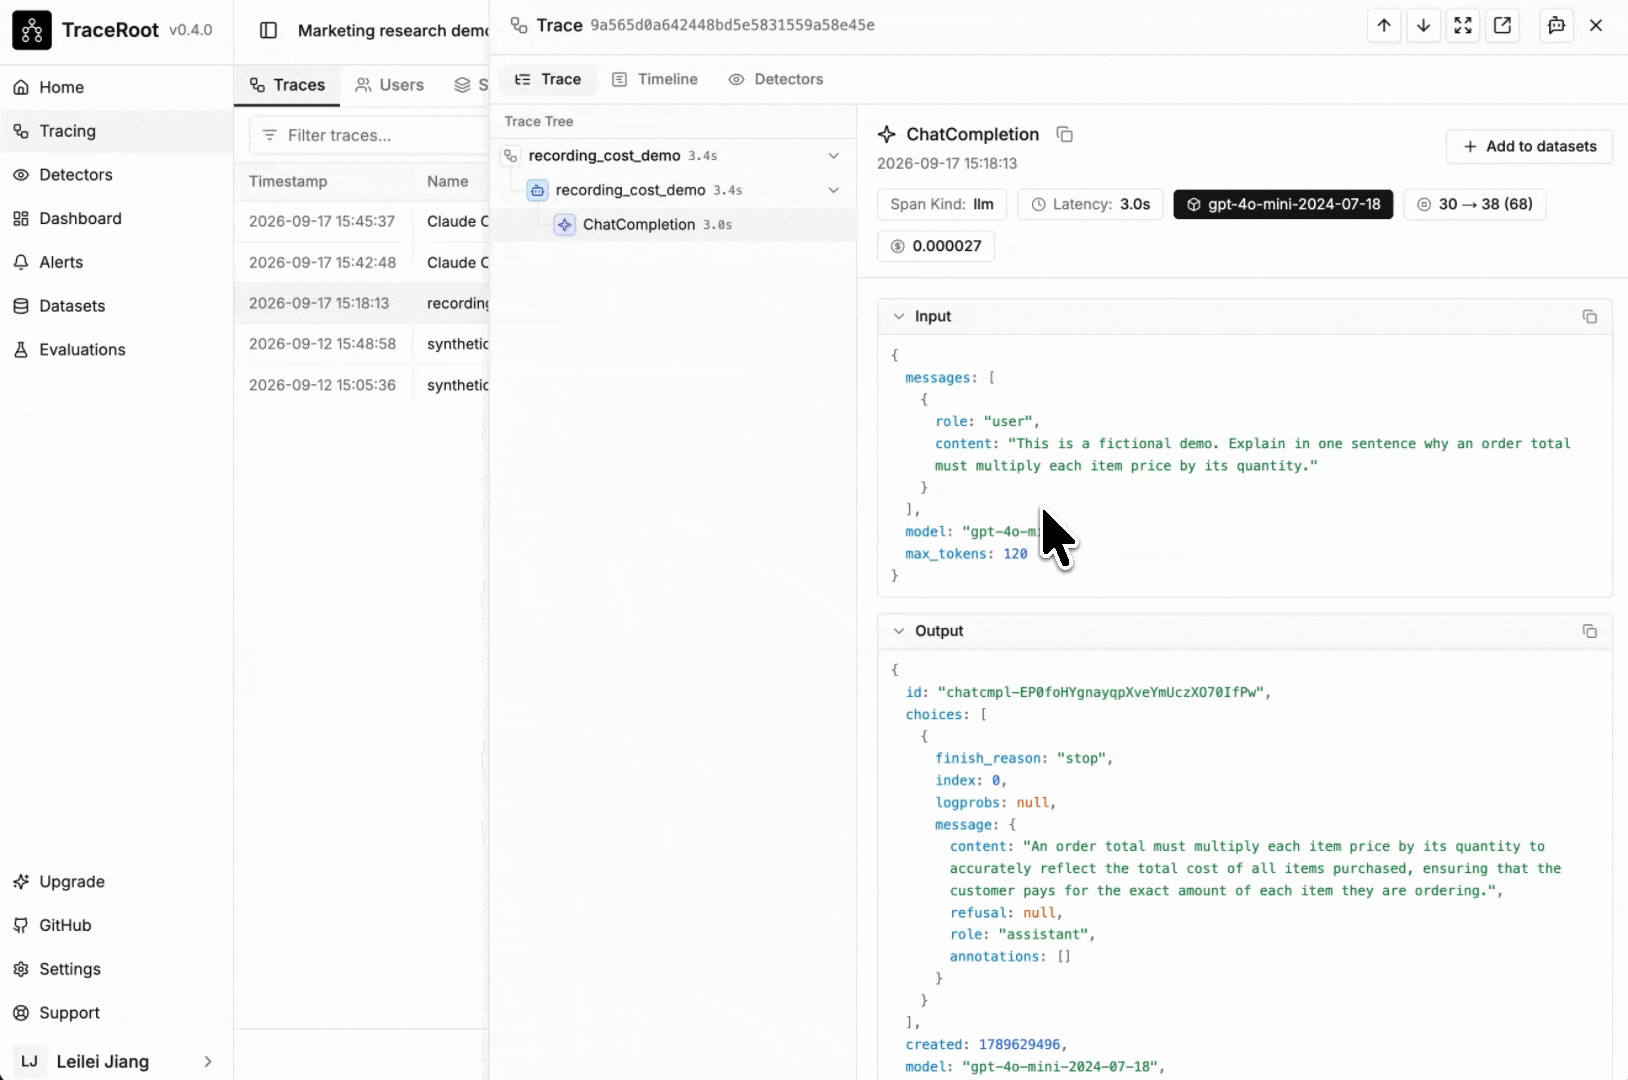Select the Detectors view tab
The image size is (1628, 1080).
[776, 79]
